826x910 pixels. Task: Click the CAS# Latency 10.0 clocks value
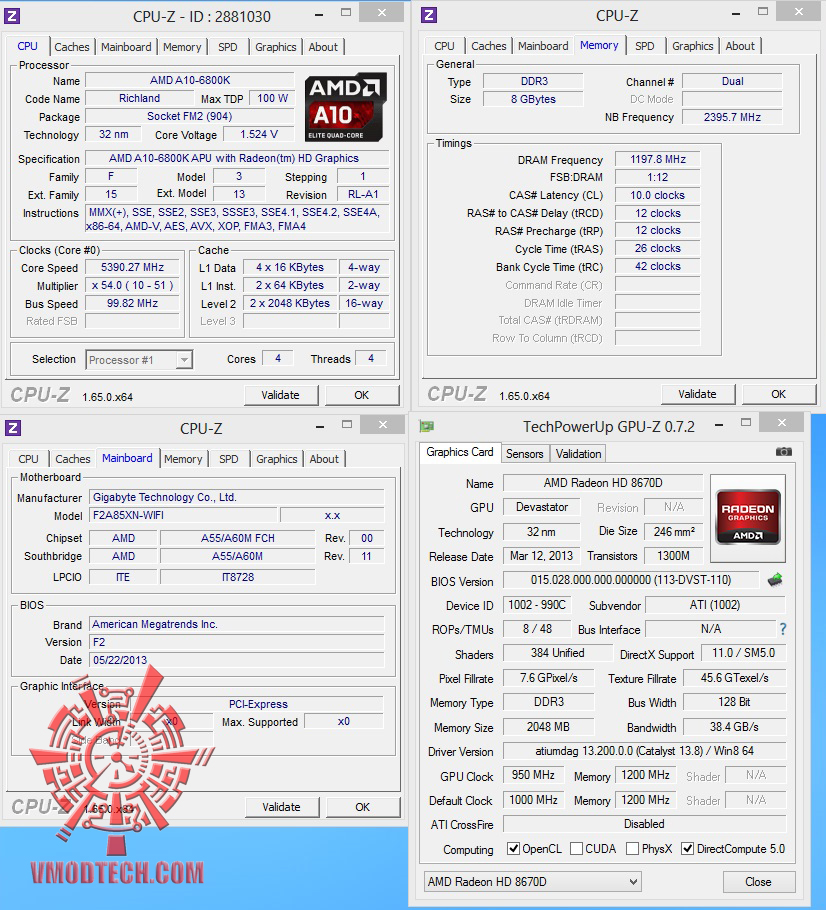(x=658, y=195)
